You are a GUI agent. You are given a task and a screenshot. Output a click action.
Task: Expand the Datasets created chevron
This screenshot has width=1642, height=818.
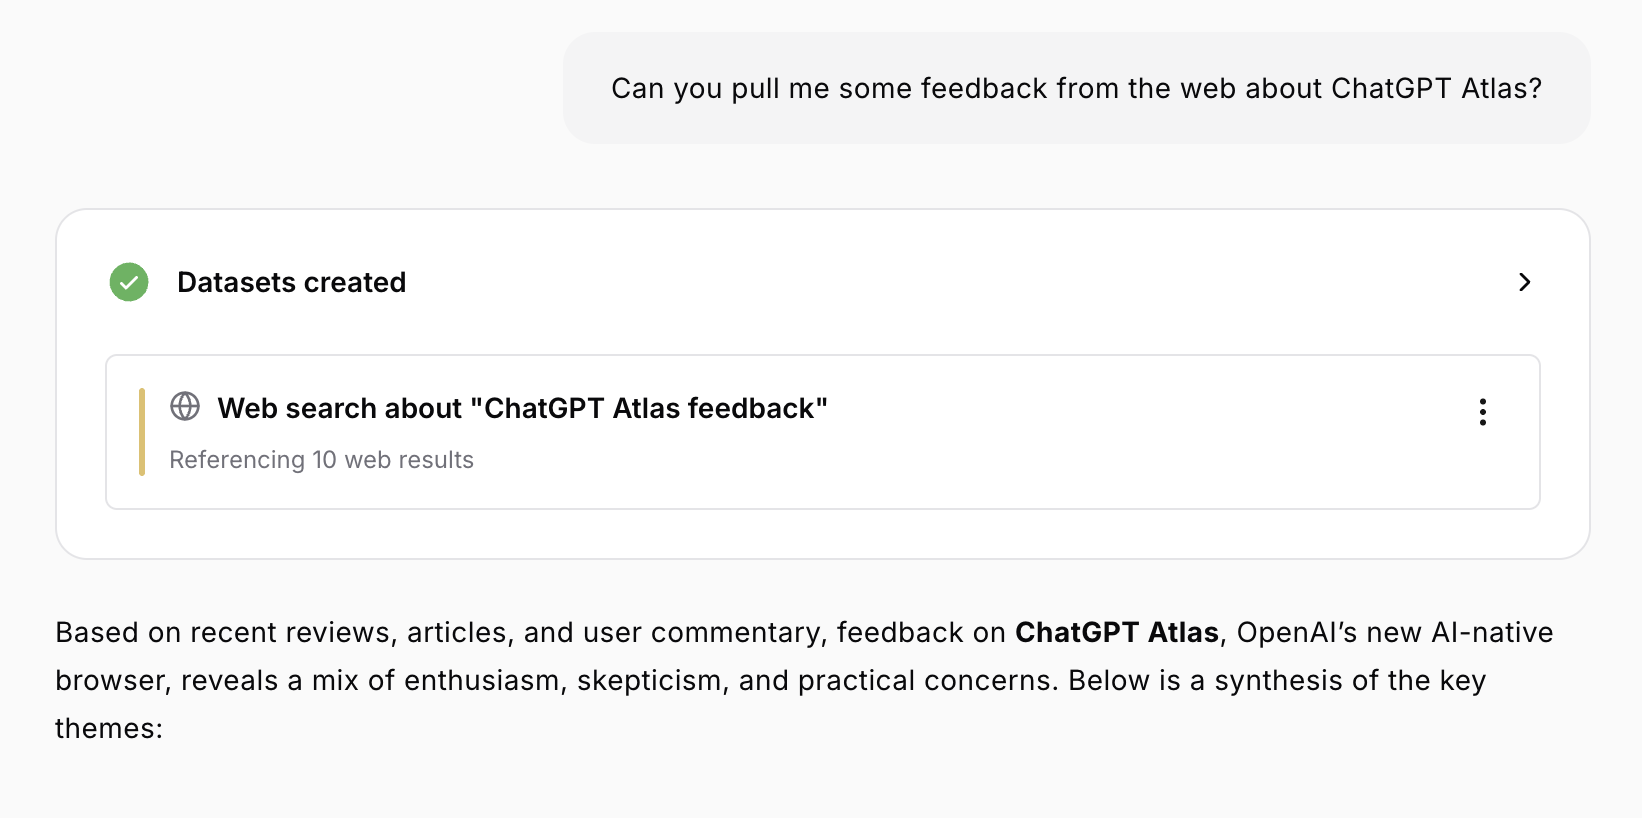tap(1524, 282)
